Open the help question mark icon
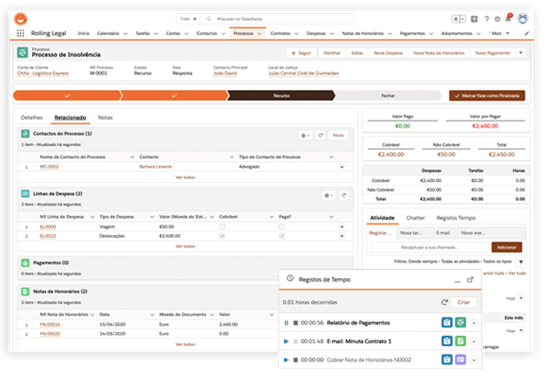The height and width of the screenshot is (383, 550). 487,19
